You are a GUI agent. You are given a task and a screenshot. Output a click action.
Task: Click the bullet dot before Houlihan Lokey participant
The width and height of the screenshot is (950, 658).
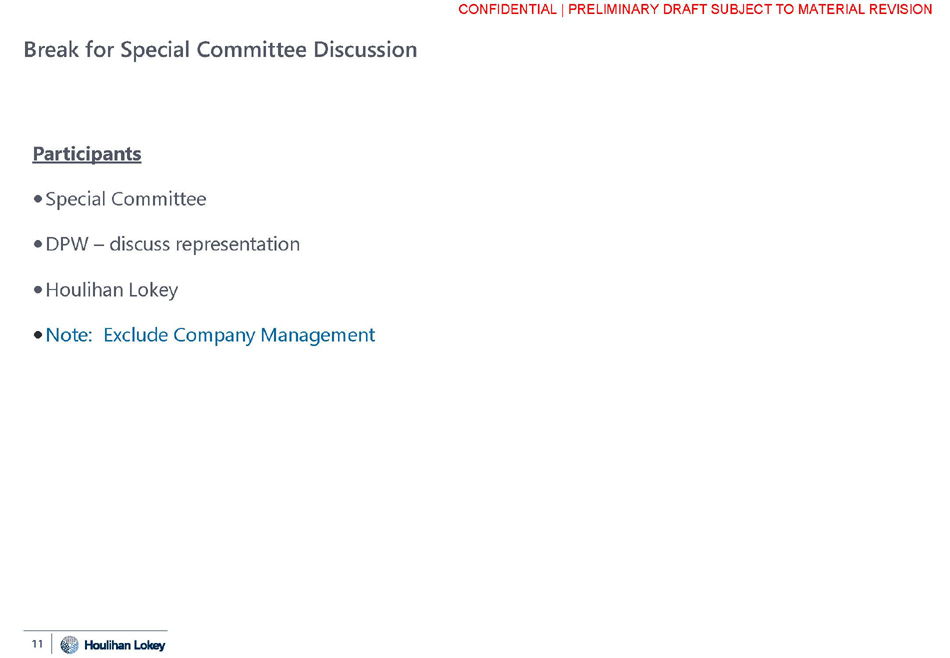(38, 291)
